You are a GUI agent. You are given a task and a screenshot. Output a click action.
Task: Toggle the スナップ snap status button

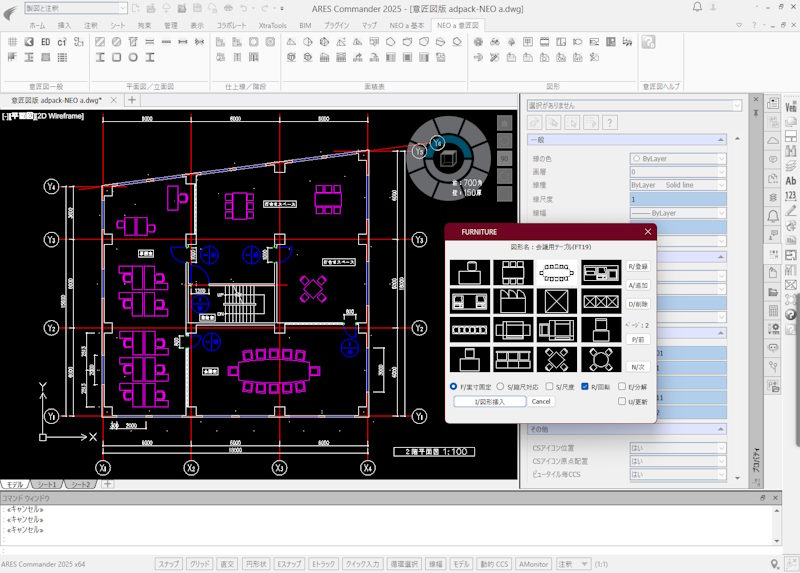point(168,564)
